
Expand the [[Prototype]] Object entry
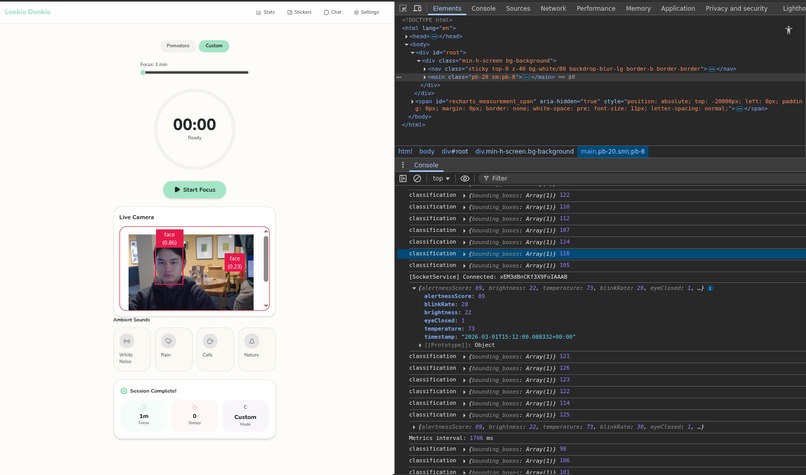tap(420, 345)
